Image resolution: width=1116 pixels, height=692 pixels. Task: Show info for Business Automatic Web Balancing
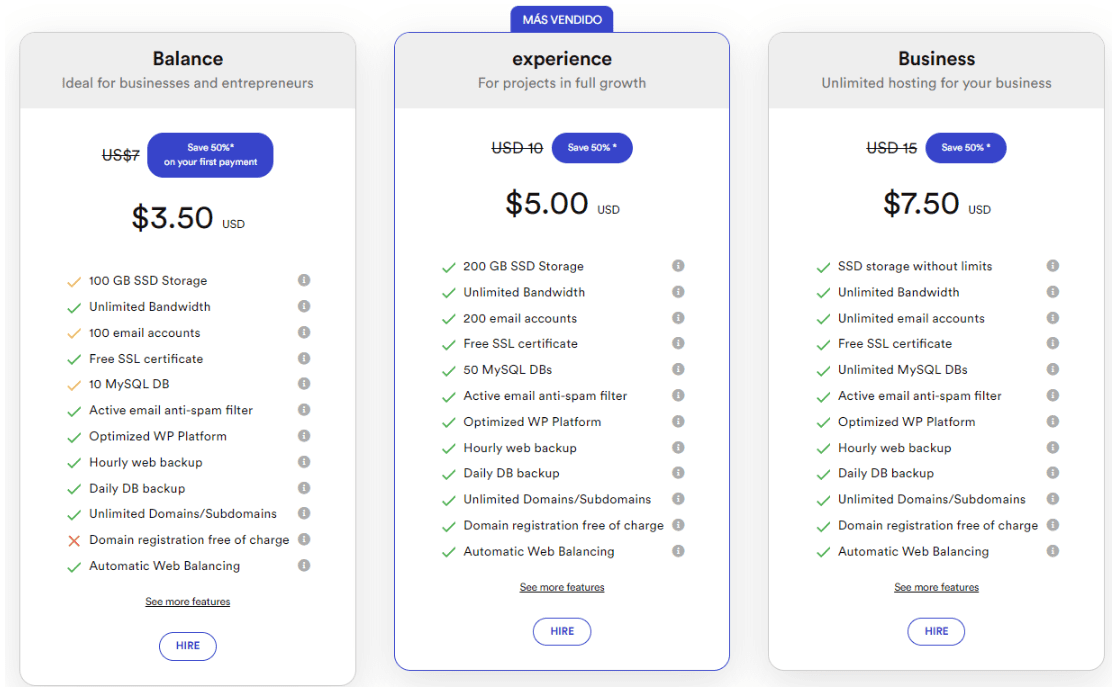point(1053,551)
